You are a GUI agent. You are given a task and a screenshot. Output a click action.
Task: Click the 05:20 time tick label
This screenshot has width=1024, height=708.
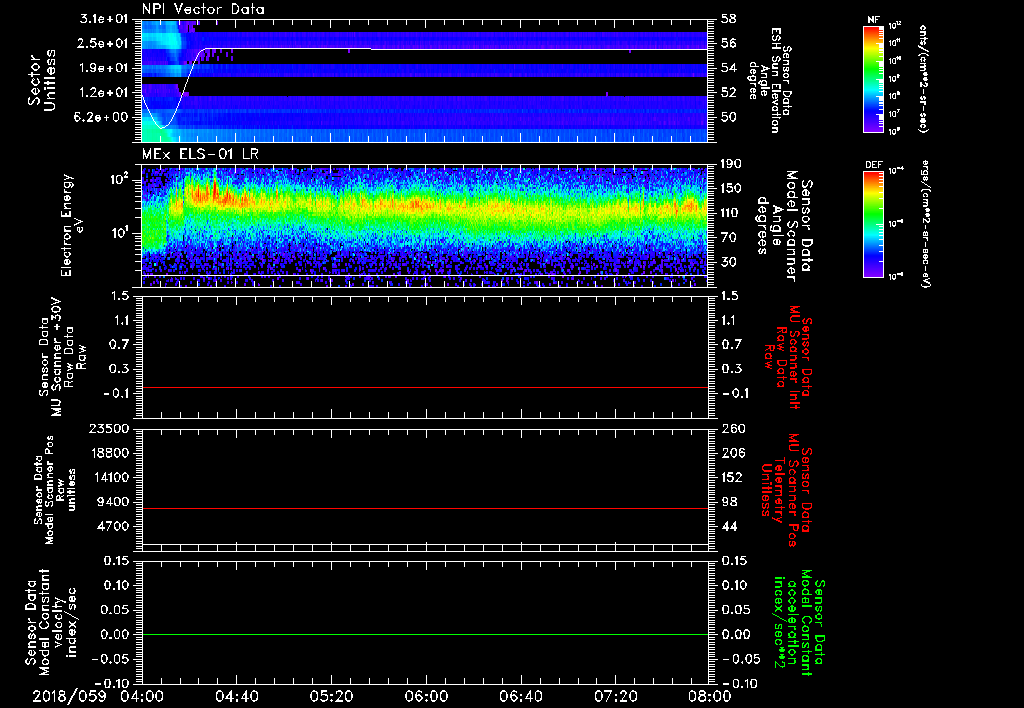(x=331, y=696)
